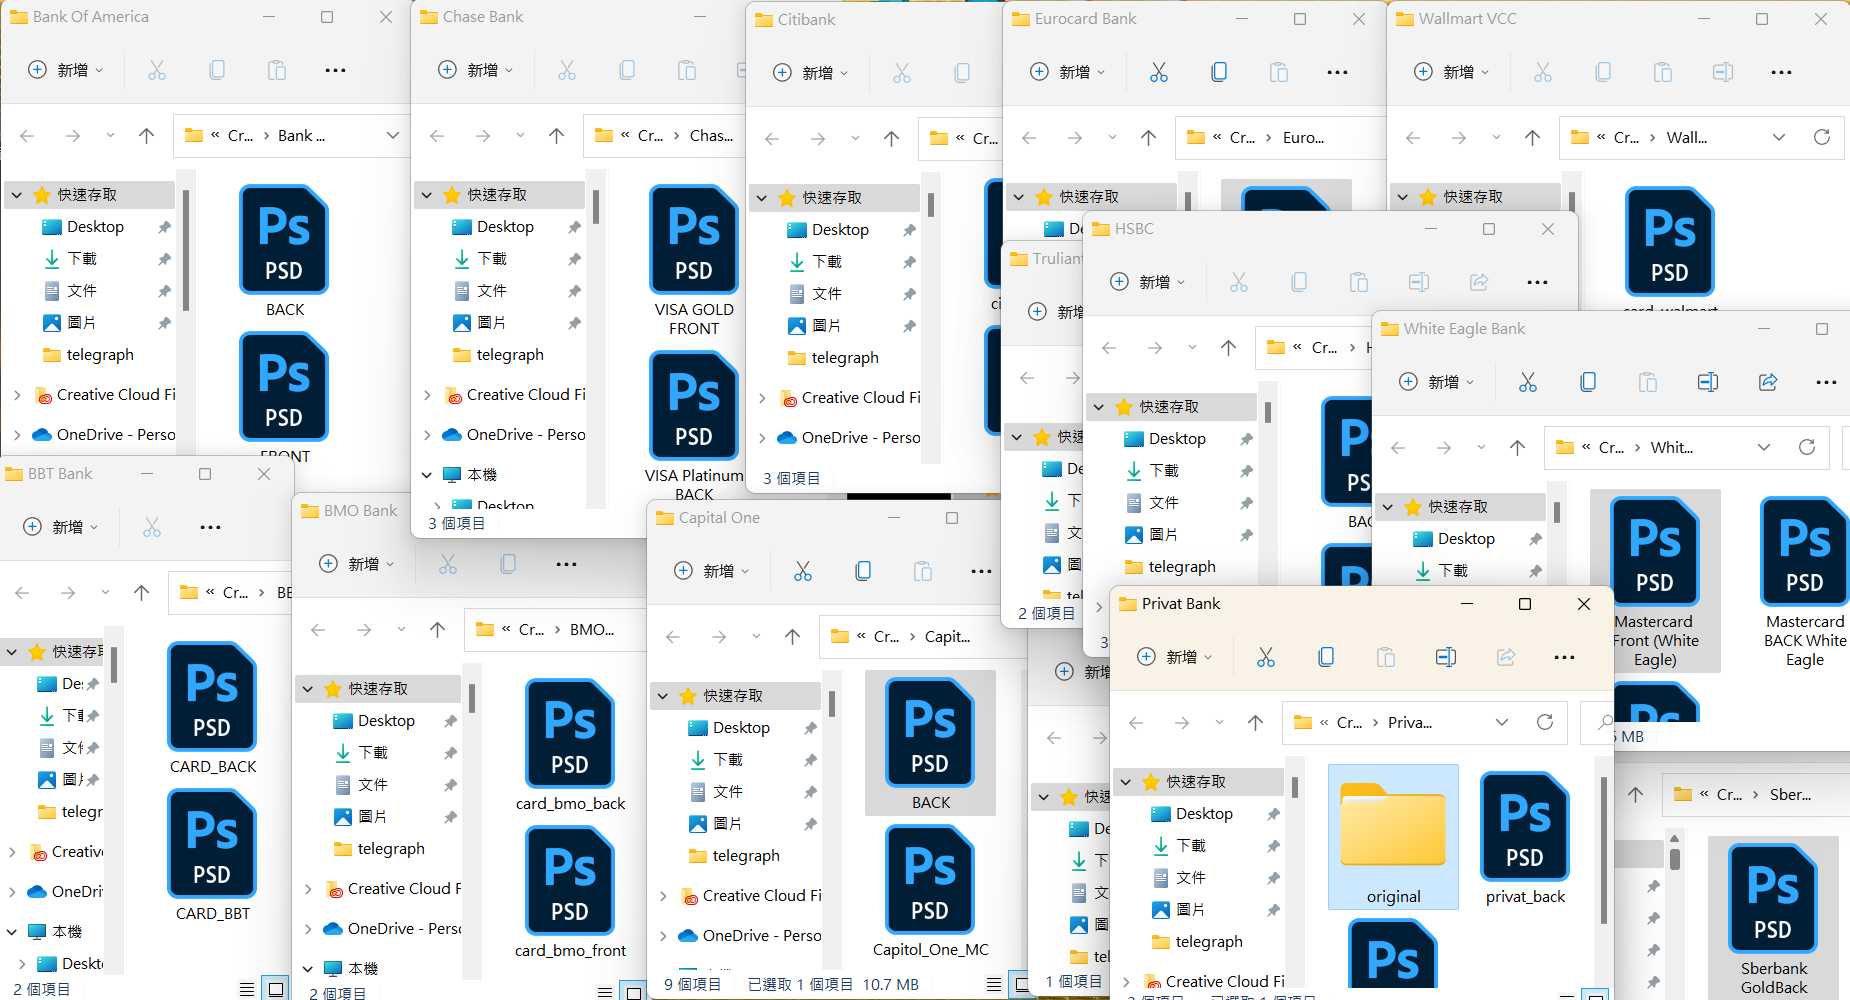Click New button in HSBC window
1850x1000 pixels.
tap(1148, 282)
